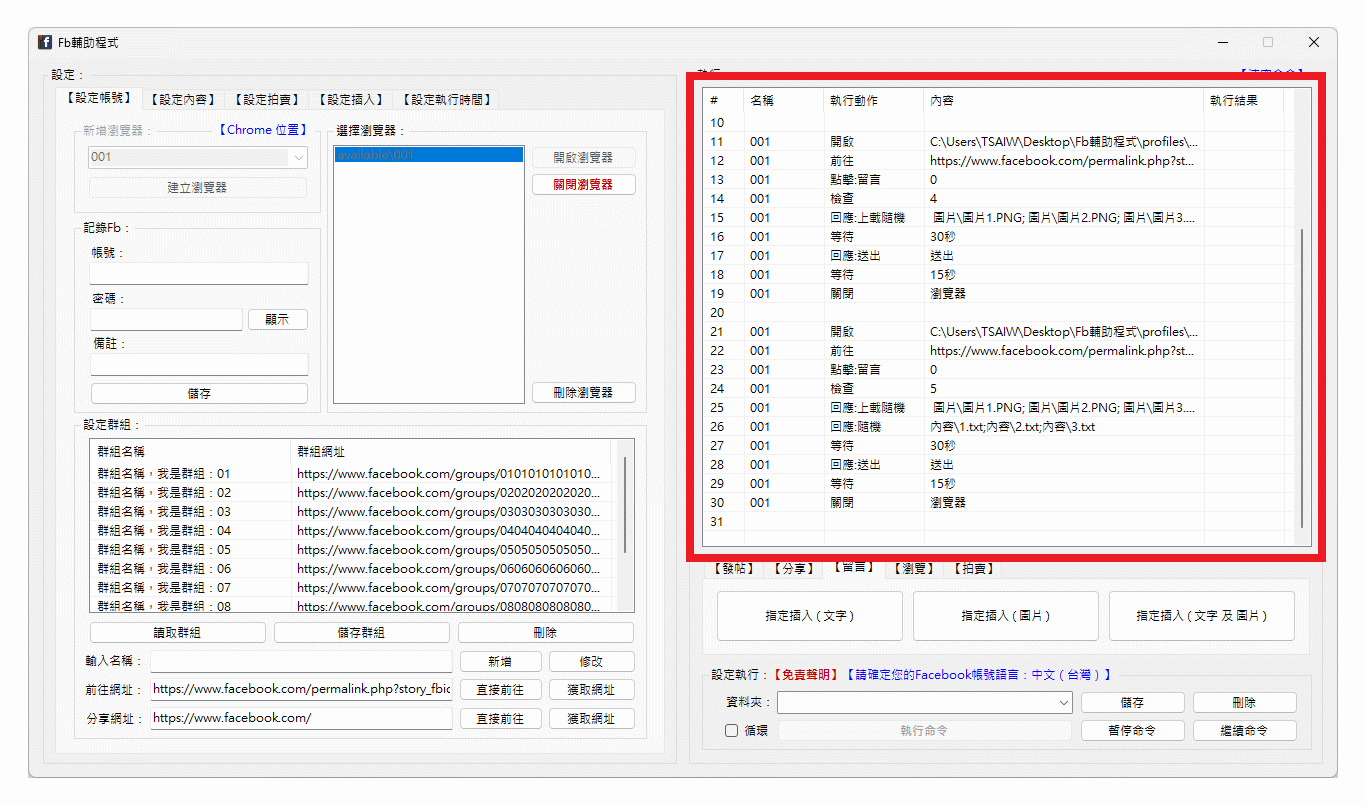The height and width of the screenshot is (806, 1366).
Task: Click 直接前往 in the 分享網址 row
Action: (x=500, y=718)
